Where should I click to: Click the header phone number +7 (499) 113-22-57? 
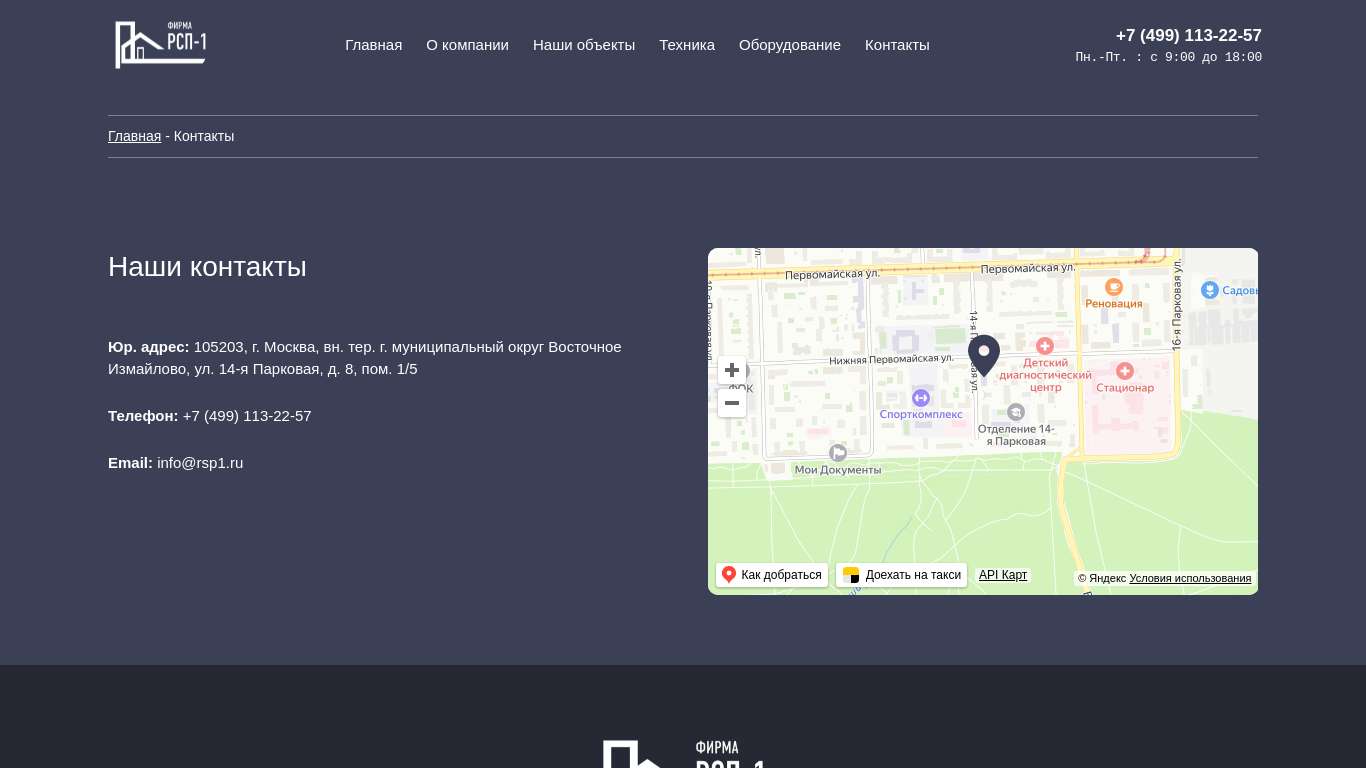coord(1188,35)
